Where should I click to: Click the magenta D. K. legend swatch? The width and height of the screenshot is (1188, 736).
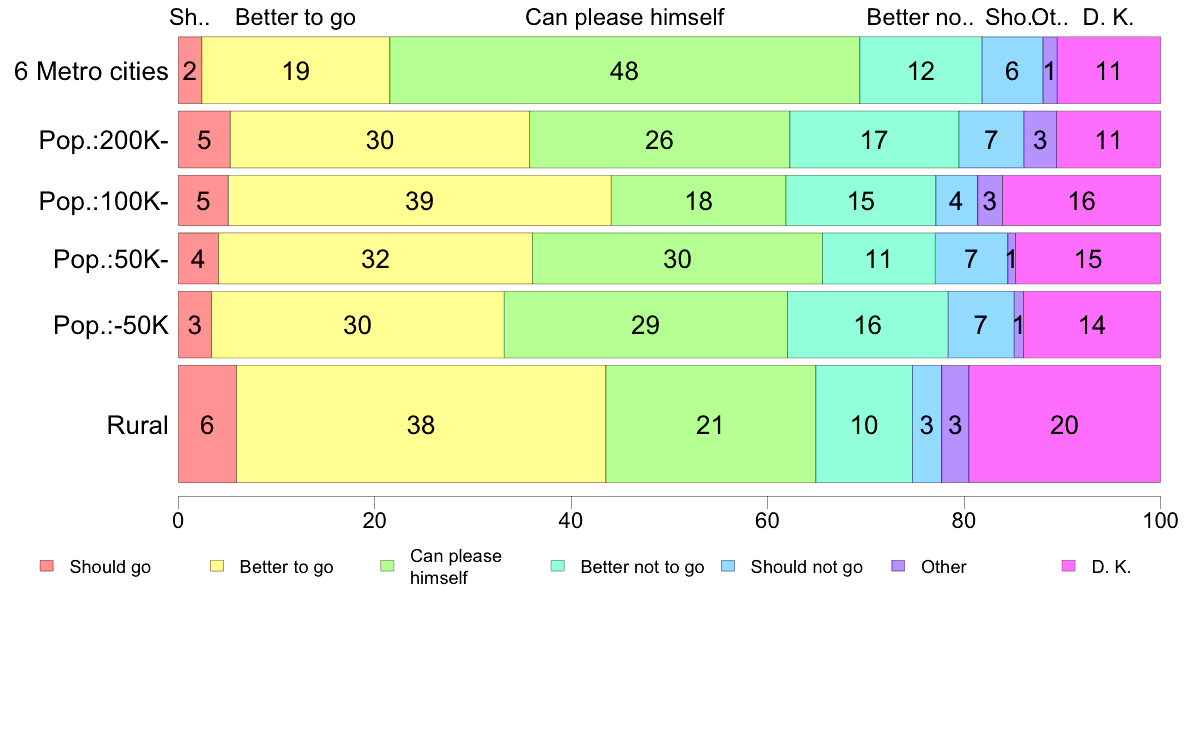(x=1069, y=566)
